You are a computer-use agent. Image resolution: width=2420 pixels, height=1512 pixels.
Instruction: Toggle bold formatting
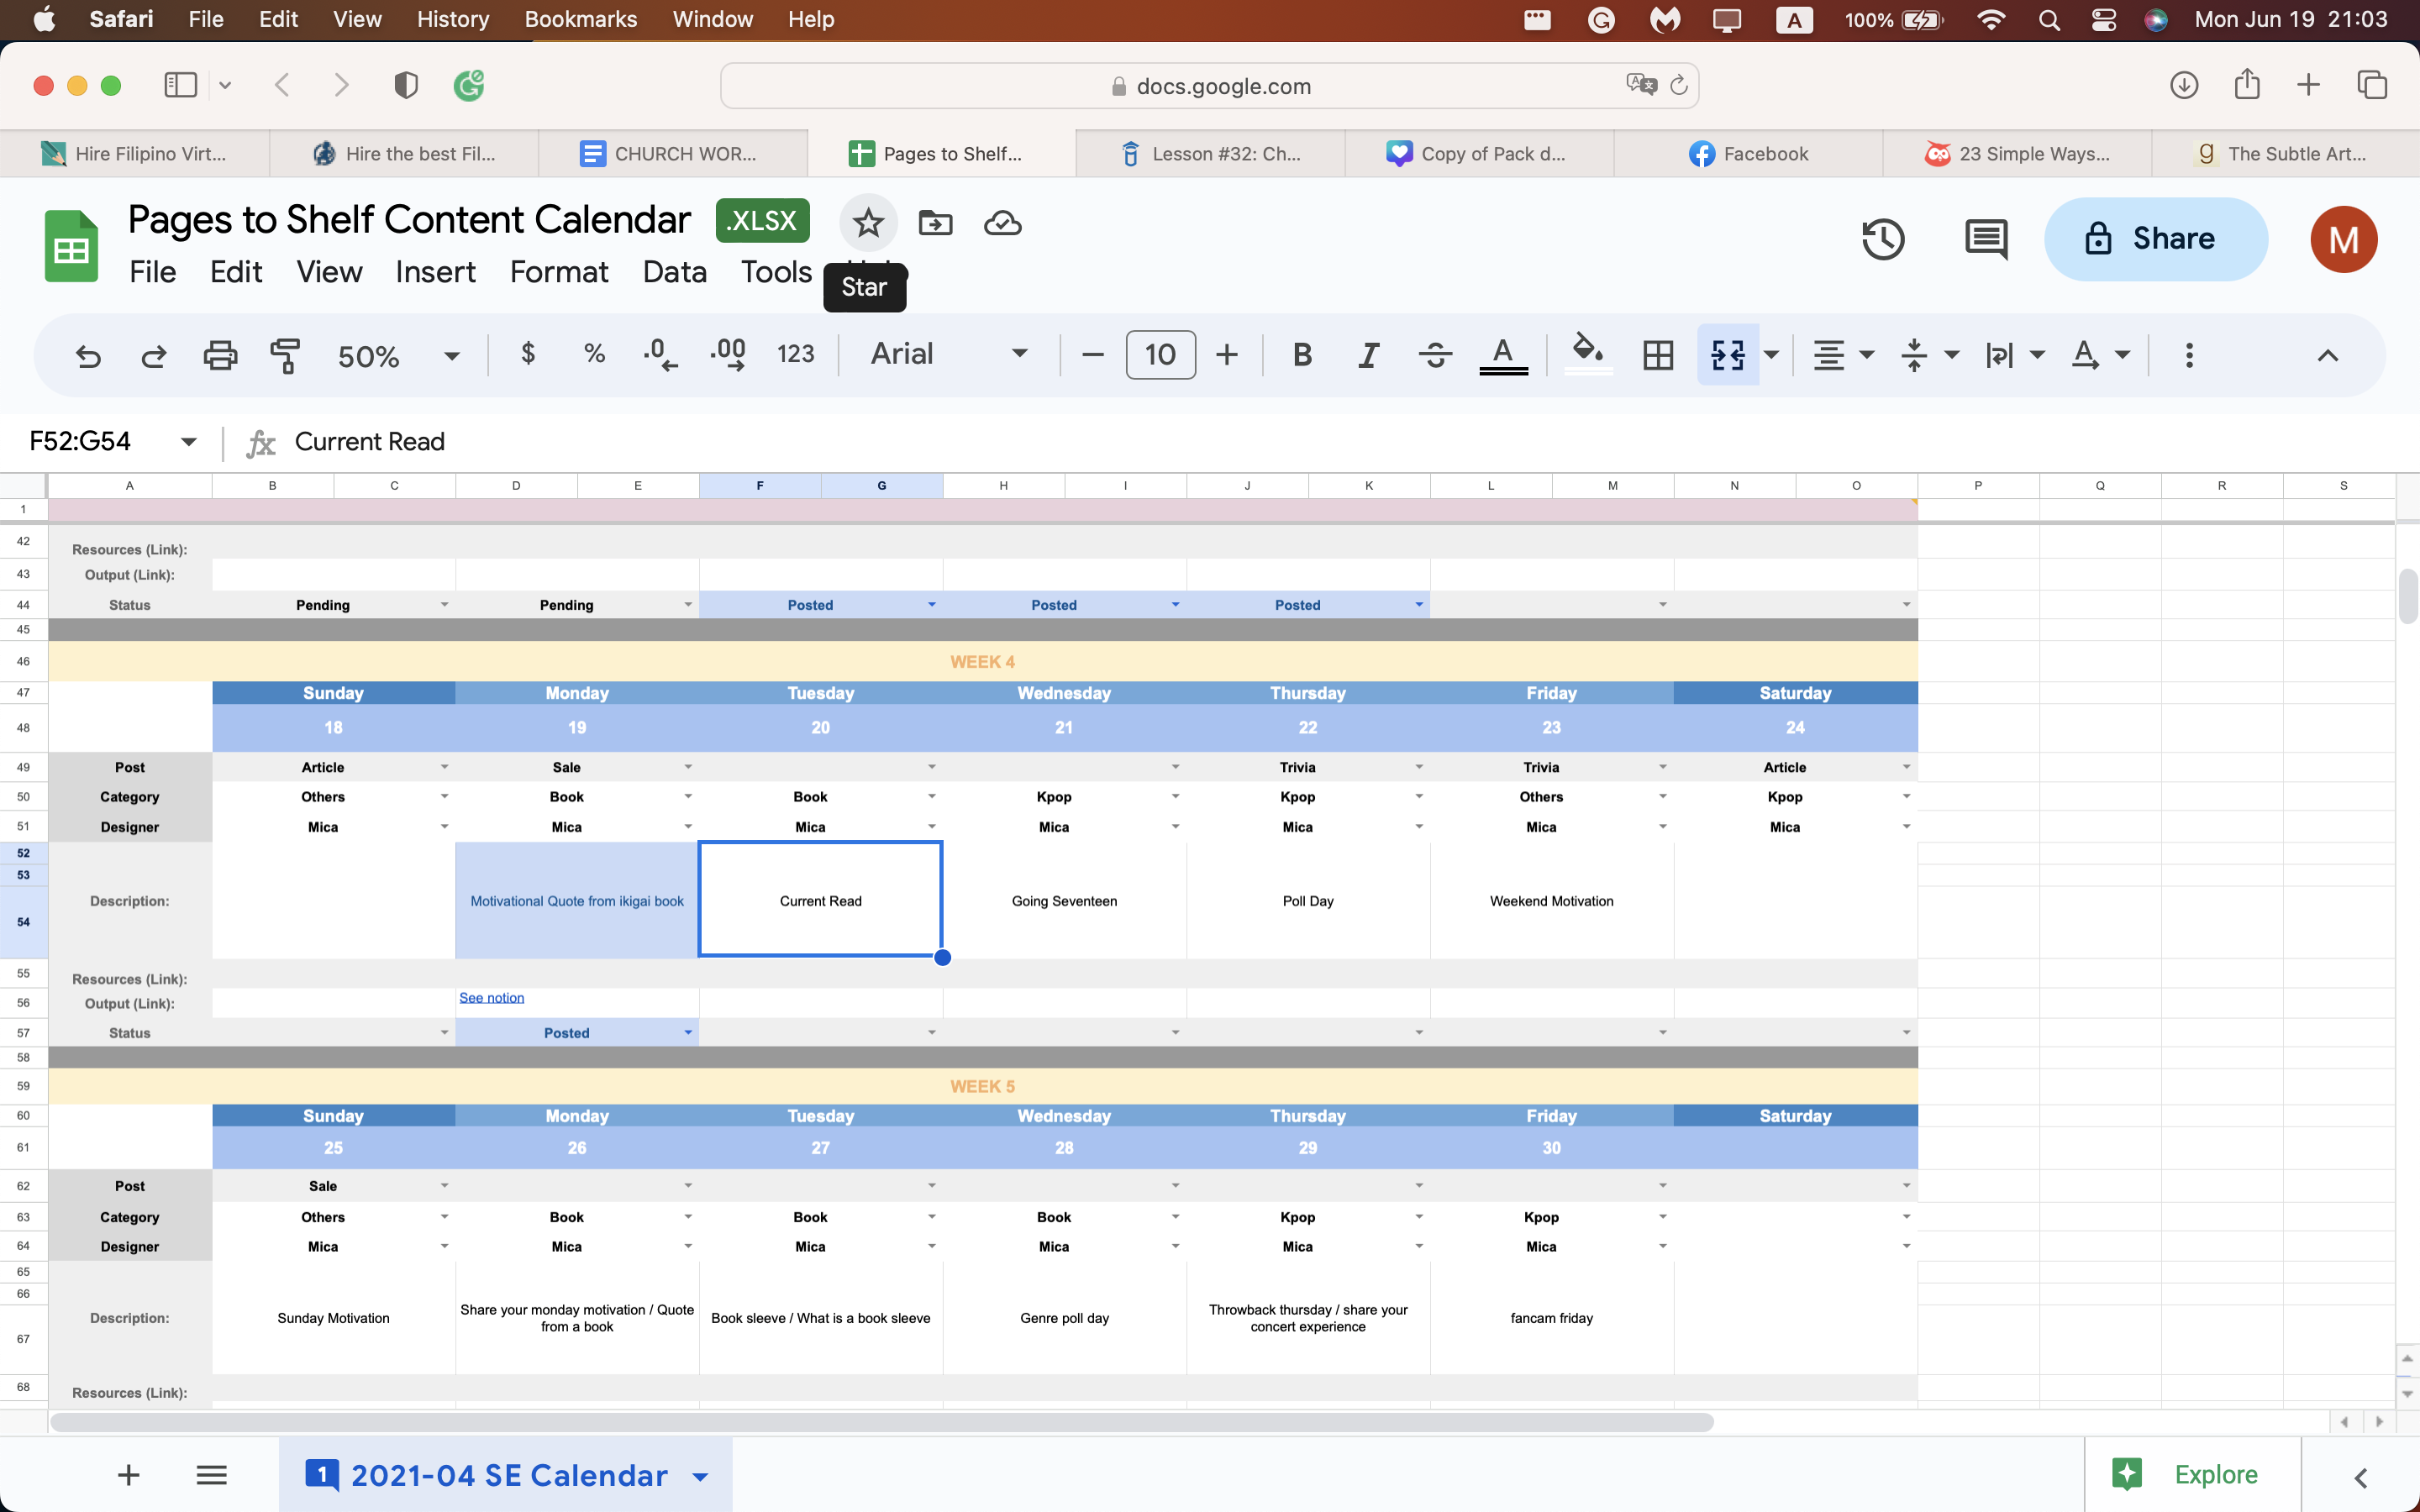[1302, 354]
